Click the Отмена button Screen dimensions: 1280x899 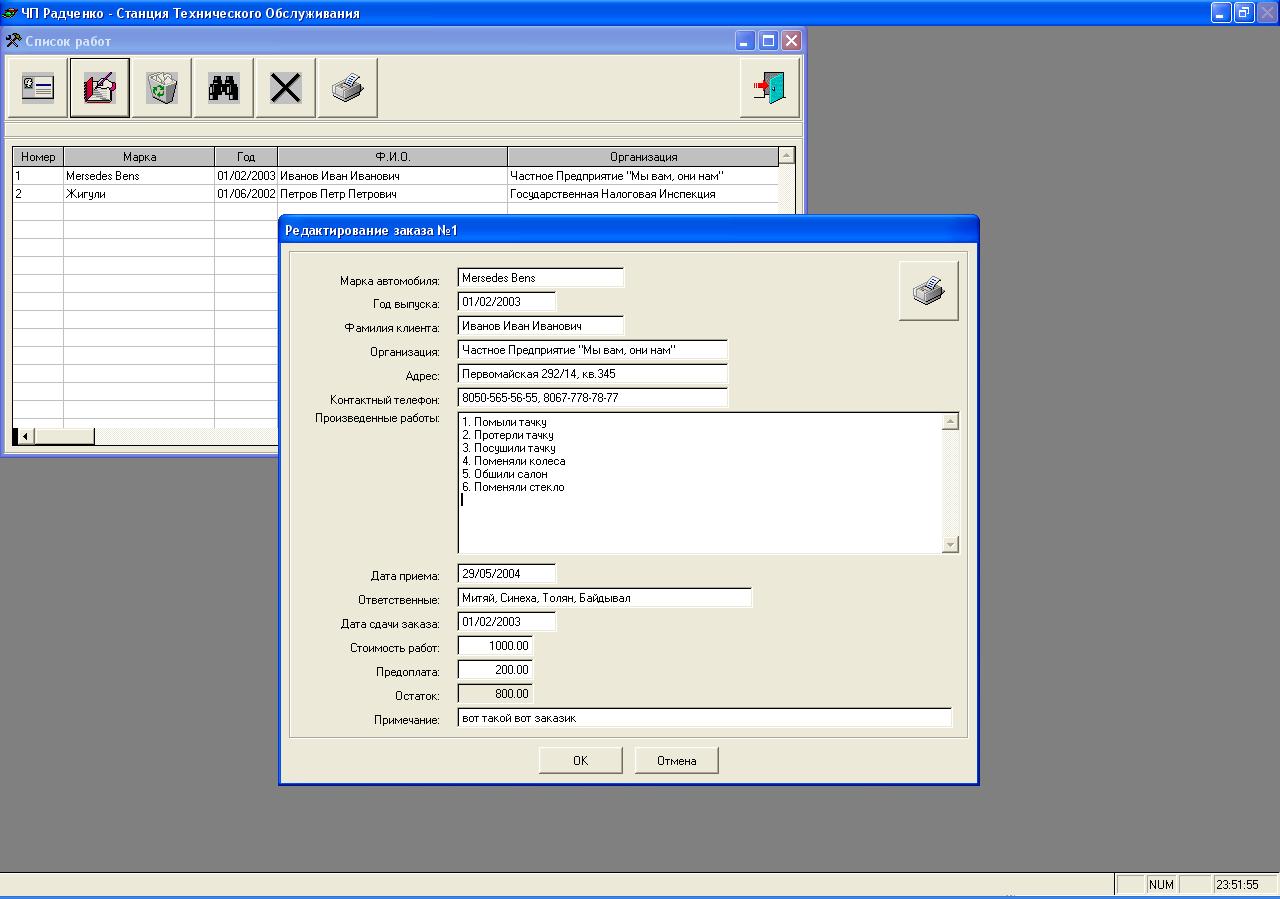coord(677,761)
